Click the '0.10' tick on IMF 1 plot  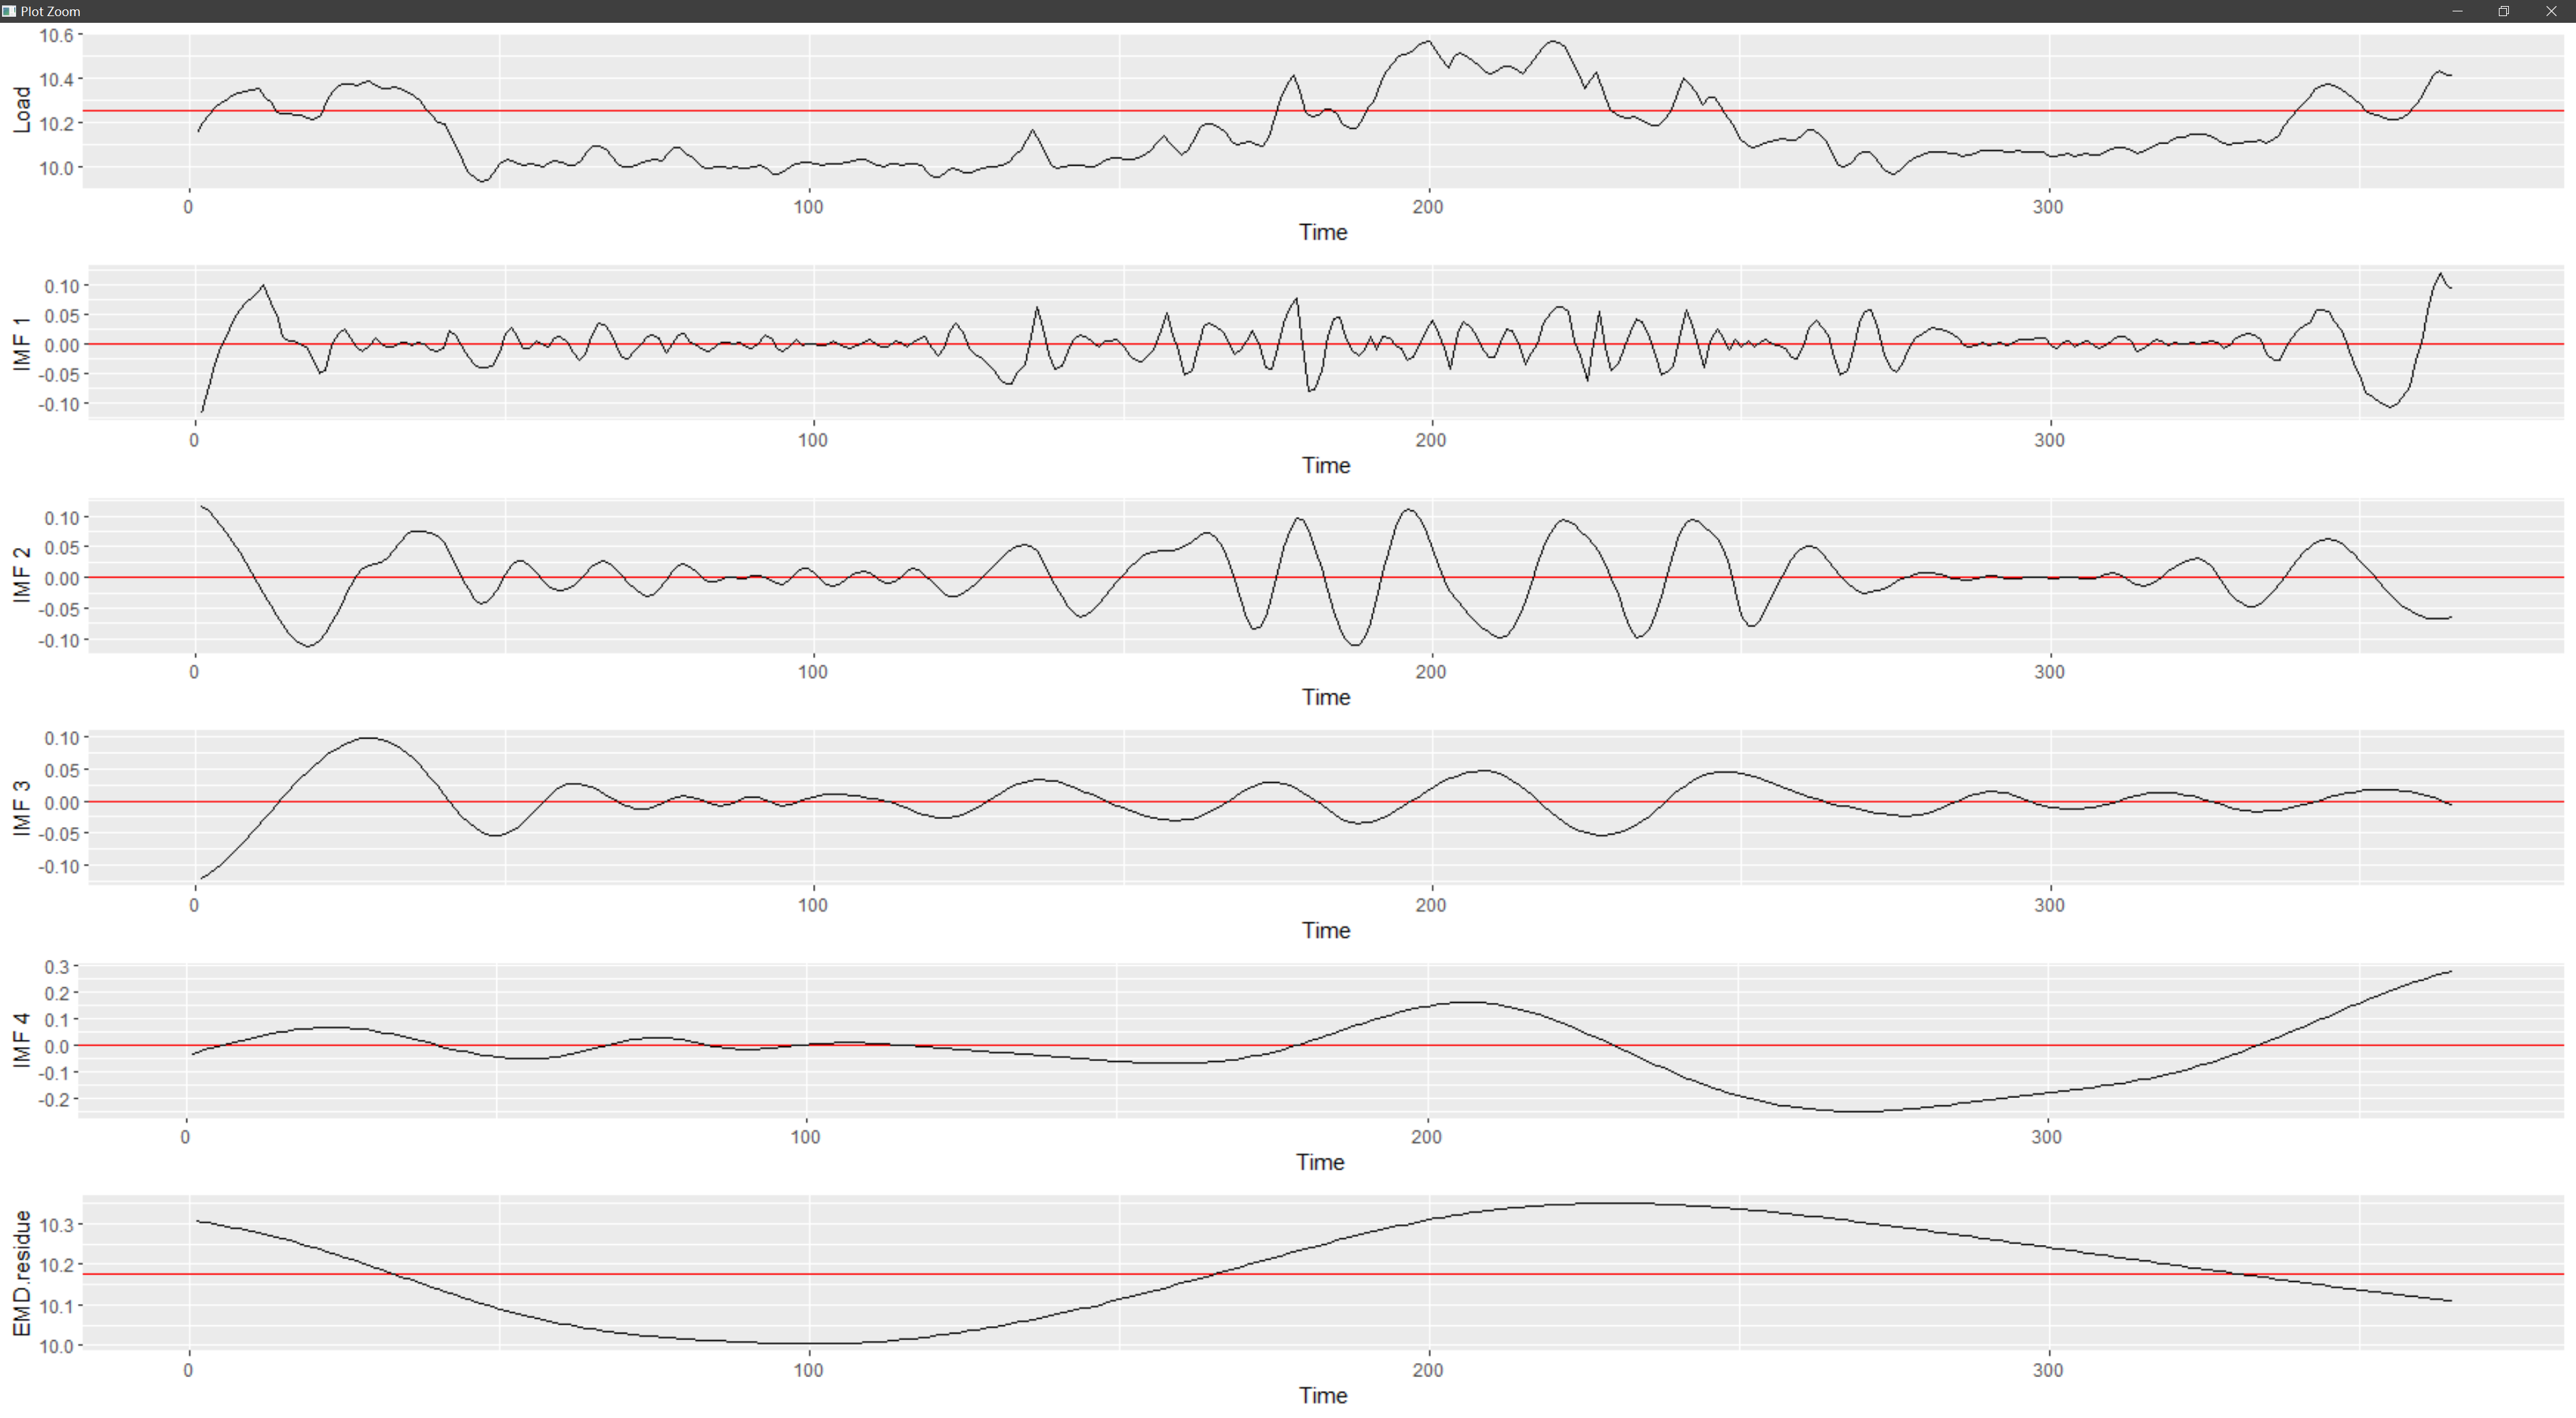(61, 286)
